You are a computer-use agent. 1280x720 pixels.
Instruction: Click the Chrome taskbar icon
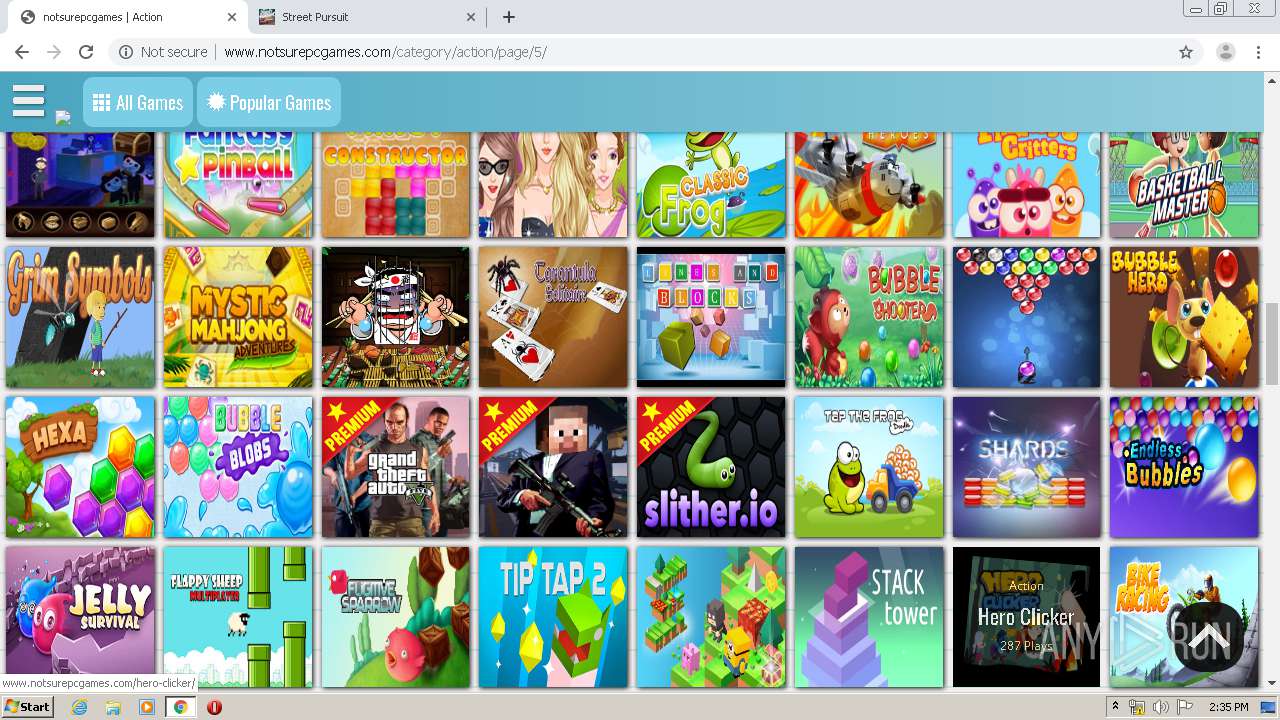[x=180, y=707]
